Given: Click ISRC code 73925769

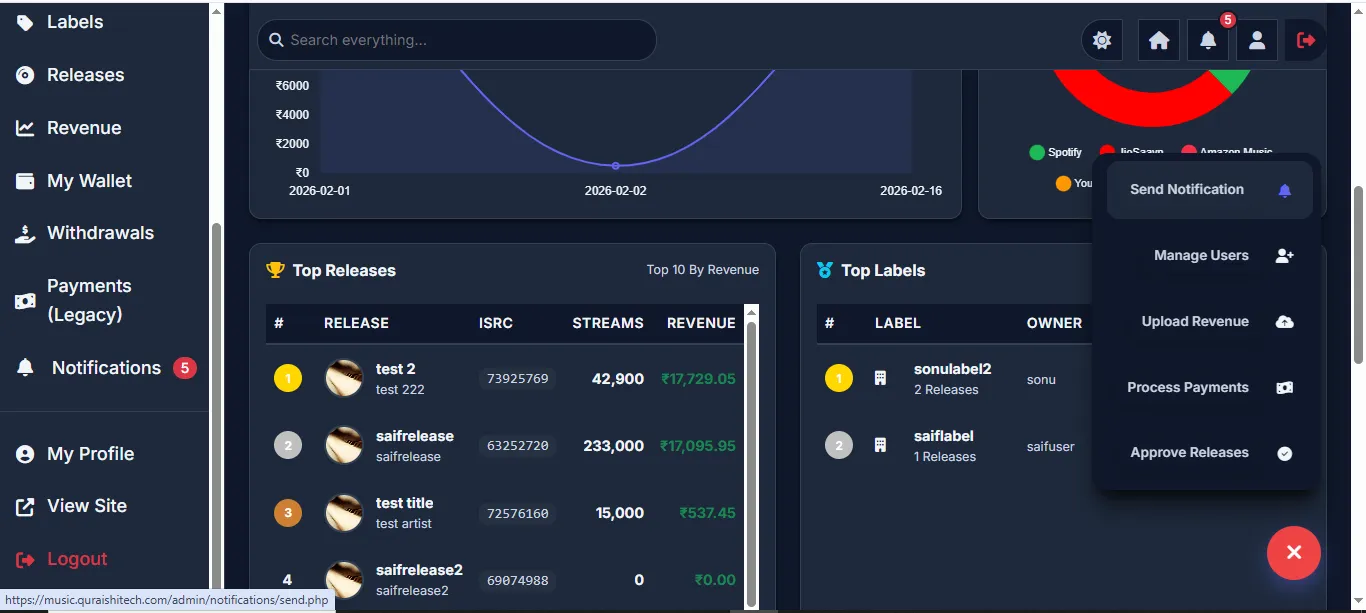Looking at the screenshot, I should (x=517, y=379).
